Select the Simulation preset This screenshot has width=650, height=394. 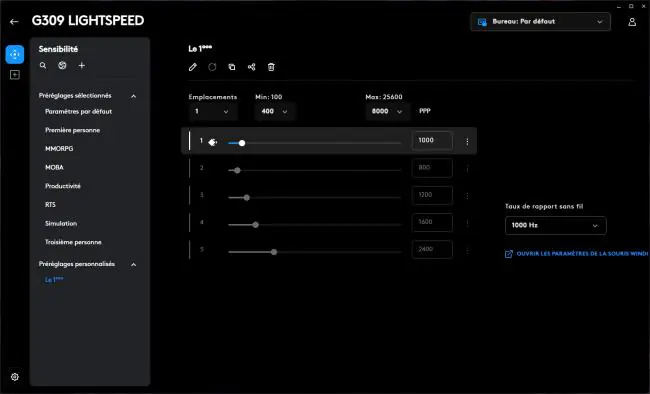point(61,223)
